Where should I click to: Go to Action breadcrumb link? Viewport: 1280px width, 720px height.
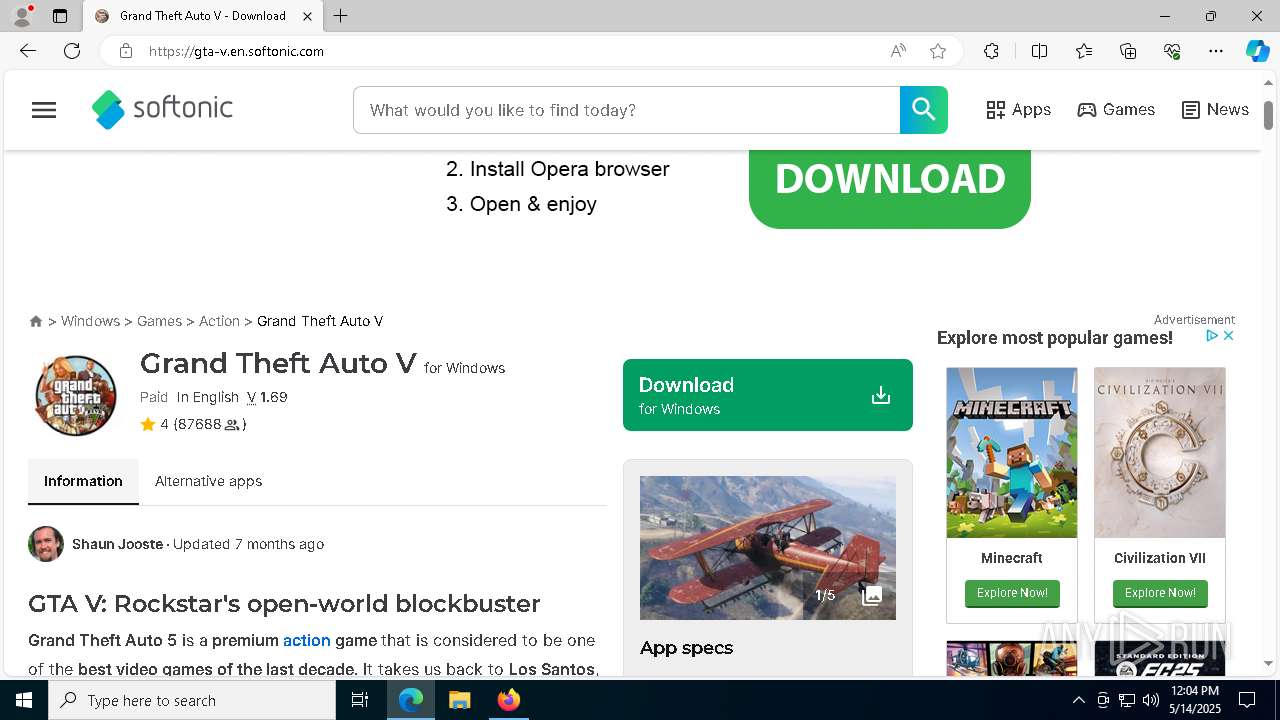(219, 321)
